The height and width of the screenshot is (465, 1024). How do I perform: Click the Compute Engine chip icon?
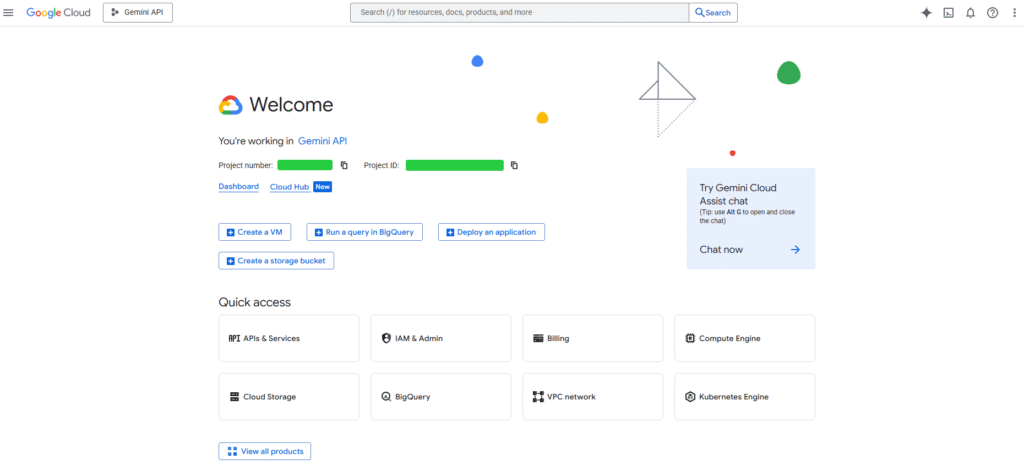[690, 338]
